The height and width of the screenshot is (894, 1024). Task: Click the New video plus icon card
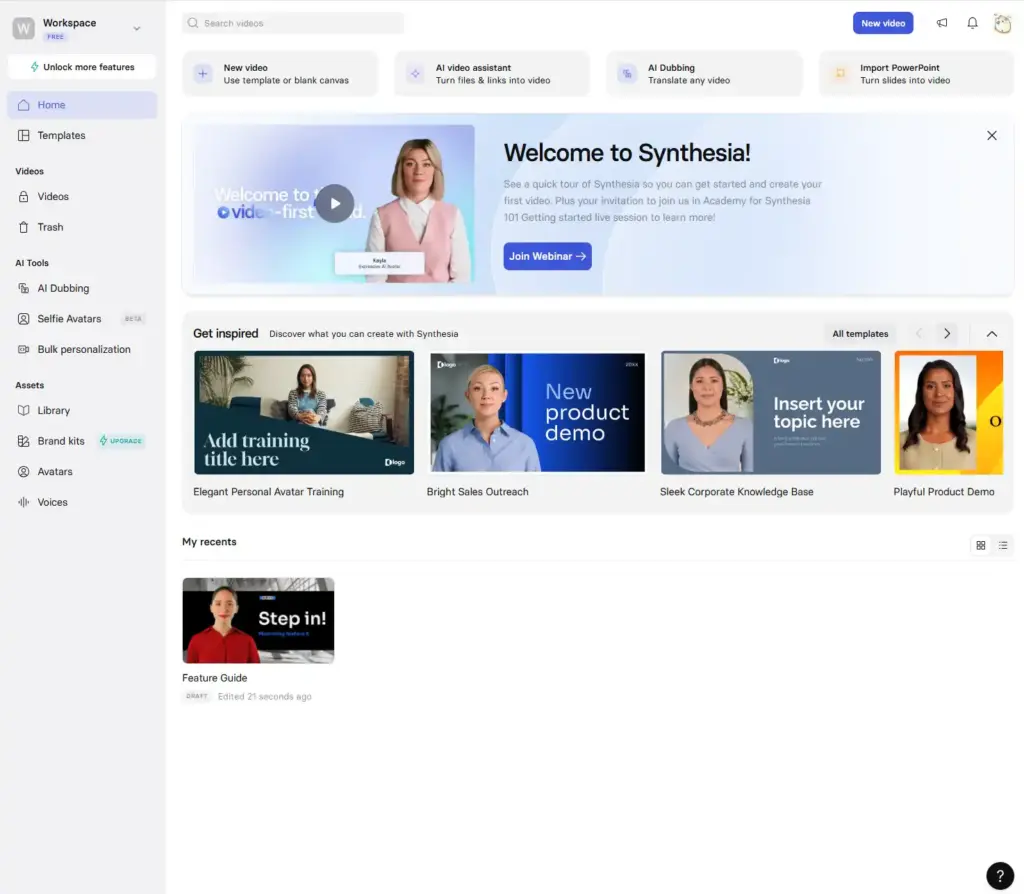tap(202, 74)
